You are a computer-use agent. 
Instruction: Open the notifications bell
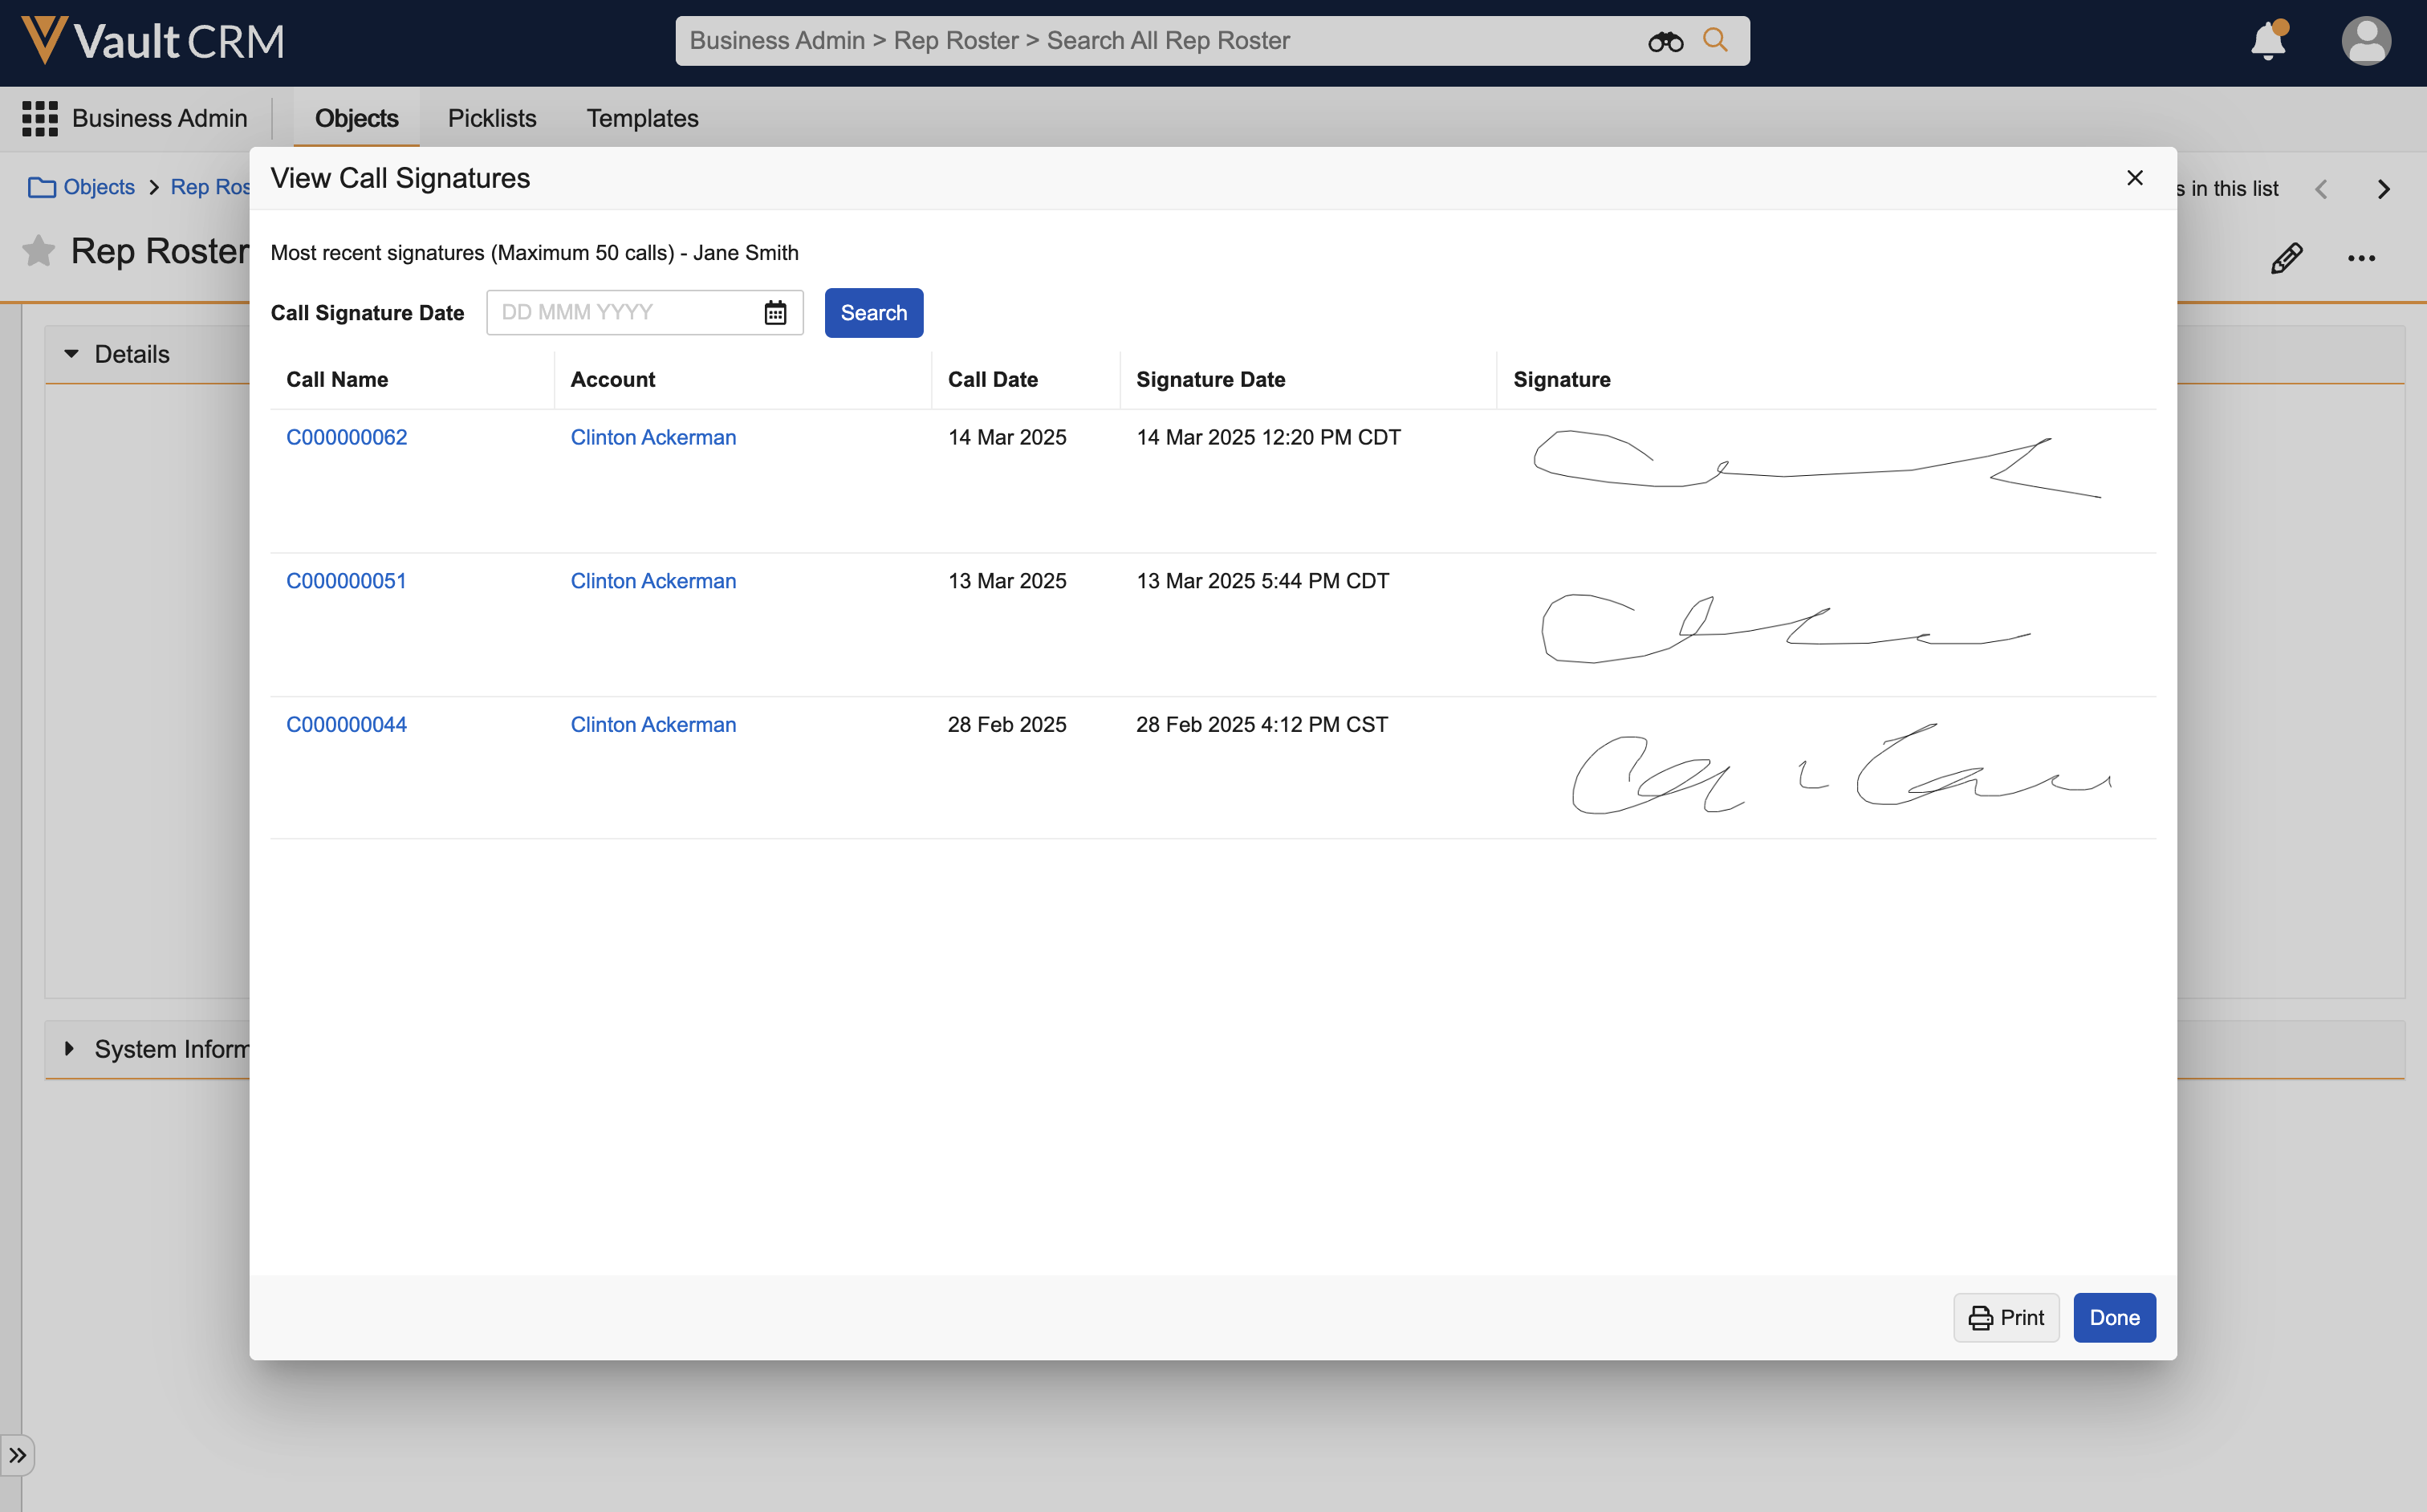pyautogui.click(x=2268, y=42)
